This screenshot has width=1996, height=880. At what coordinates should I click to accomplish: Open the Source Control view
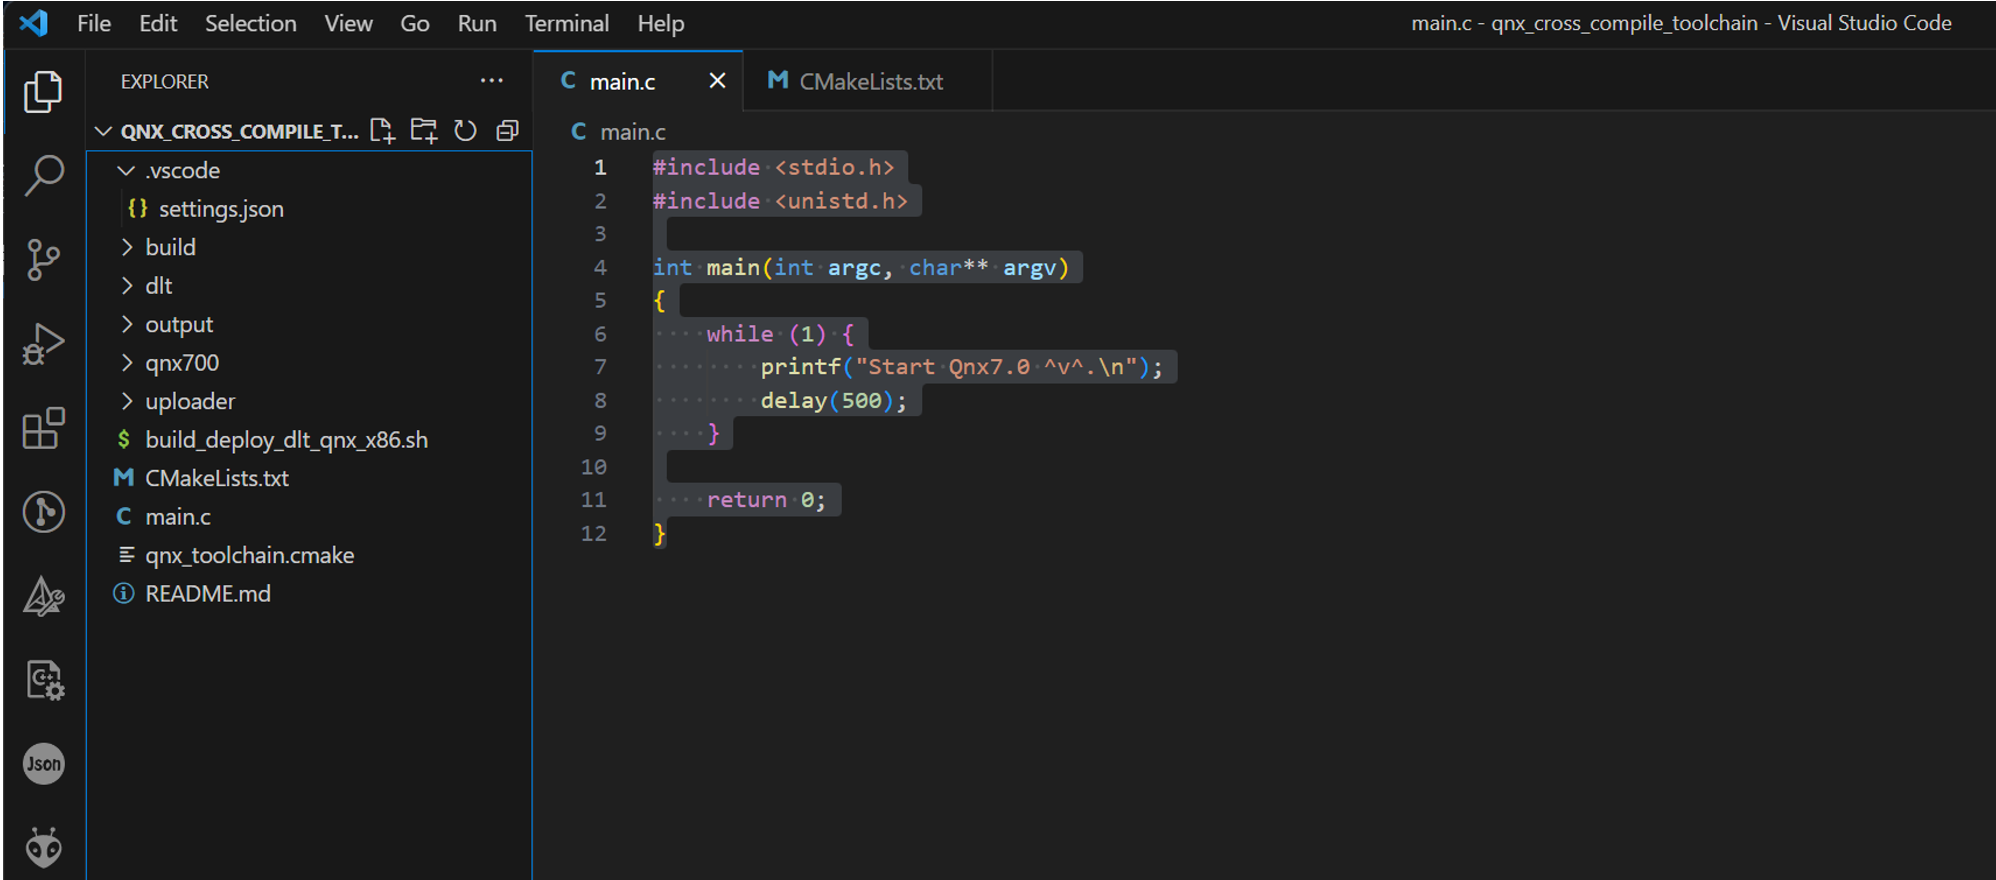tap(43, 260)
